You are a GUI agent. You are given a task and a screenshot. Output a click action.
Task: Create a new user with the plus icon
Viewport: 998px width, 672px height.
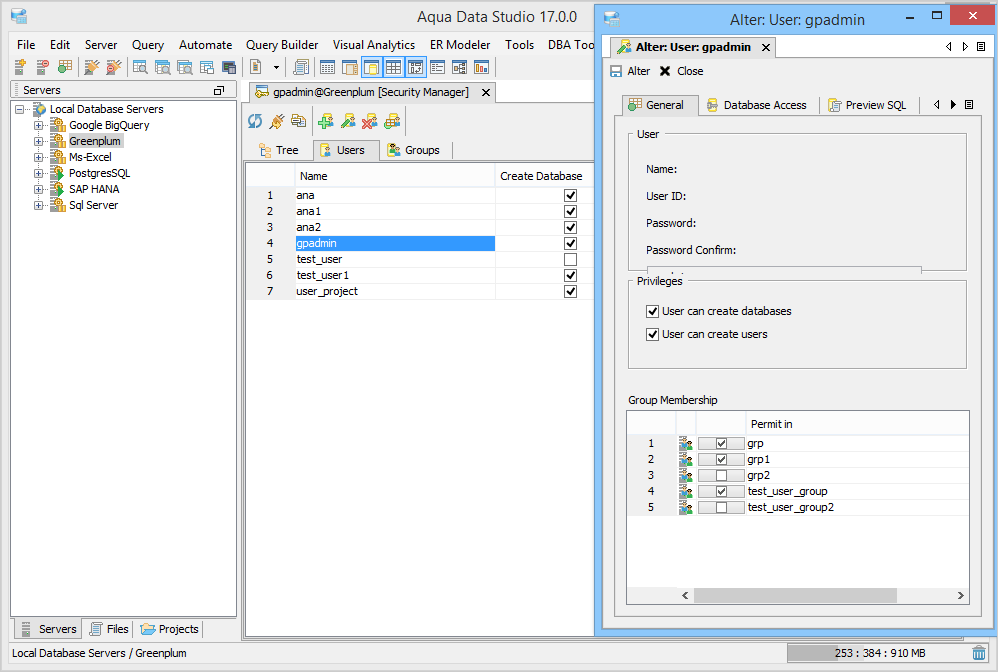click(x=326, y=121)
